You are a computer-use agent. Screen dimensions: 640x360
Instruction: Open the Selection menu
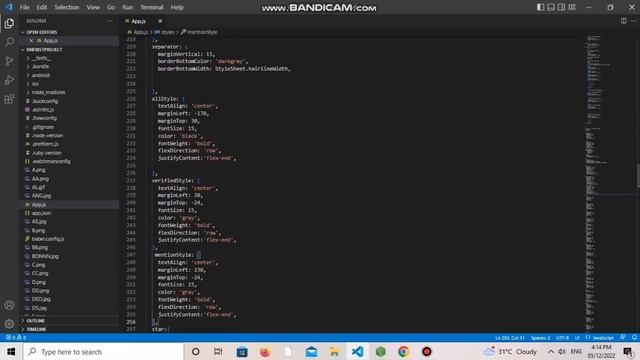(x=67, y=7)
